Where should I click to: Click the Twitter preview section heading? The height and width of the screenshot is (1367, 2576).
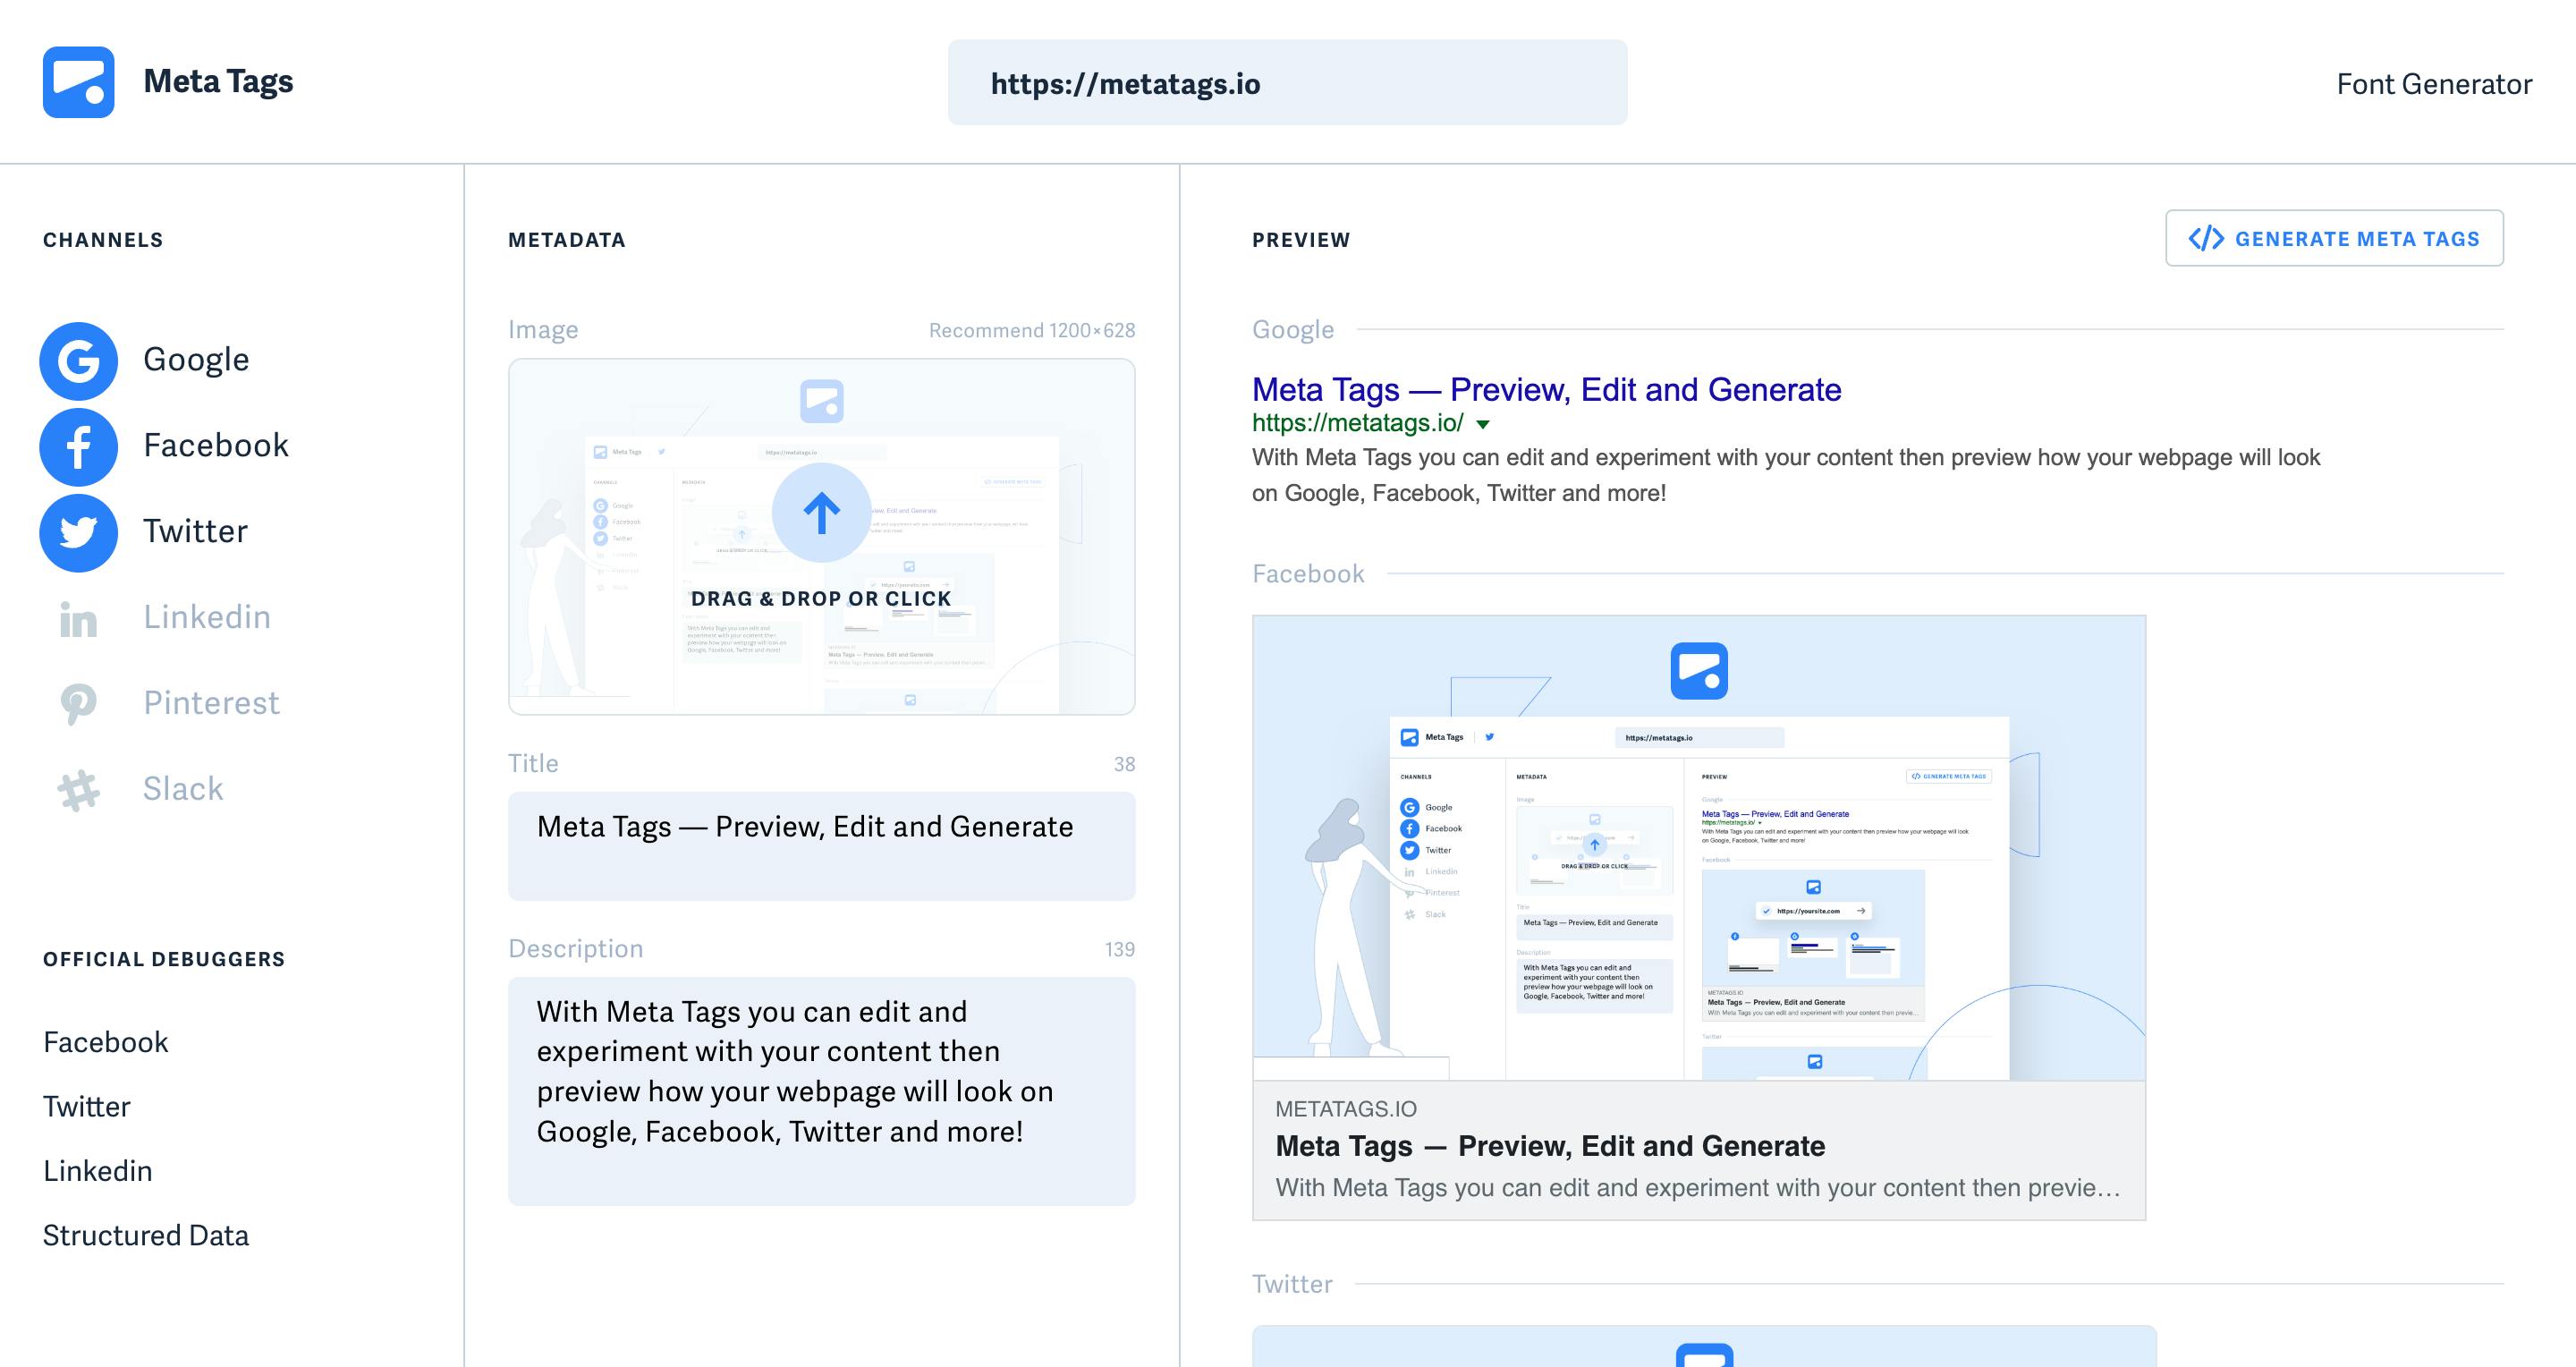1292,1284
